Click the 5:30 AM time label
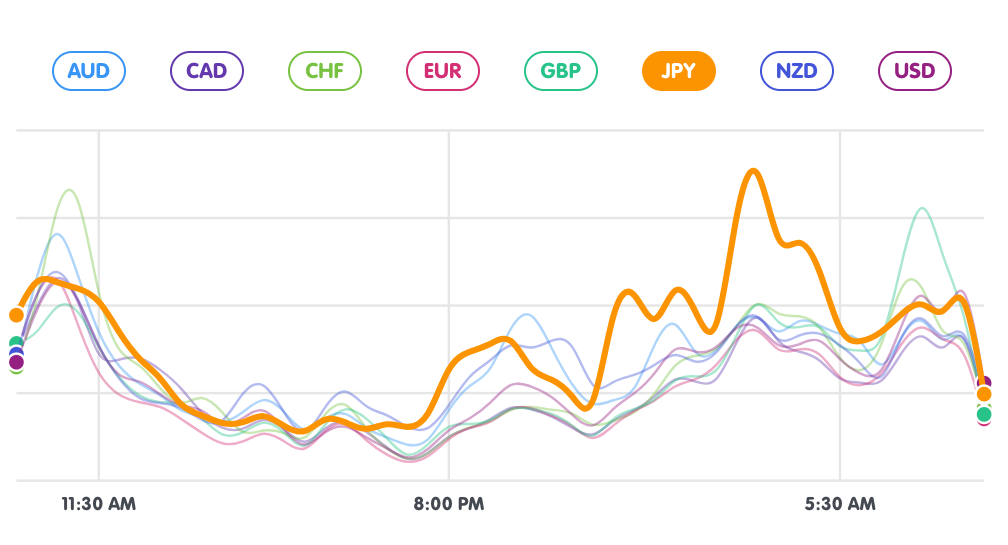 (840, 504)
